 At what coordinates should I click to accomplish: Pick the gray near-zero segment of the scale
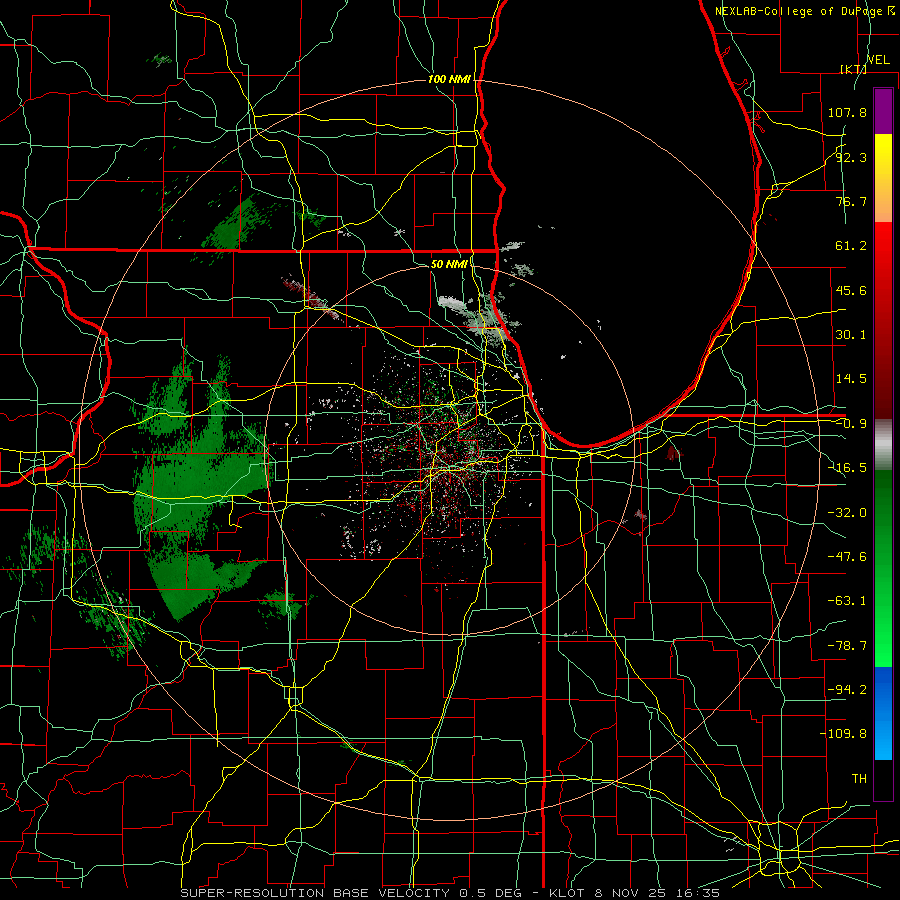[x=883, y=445]
